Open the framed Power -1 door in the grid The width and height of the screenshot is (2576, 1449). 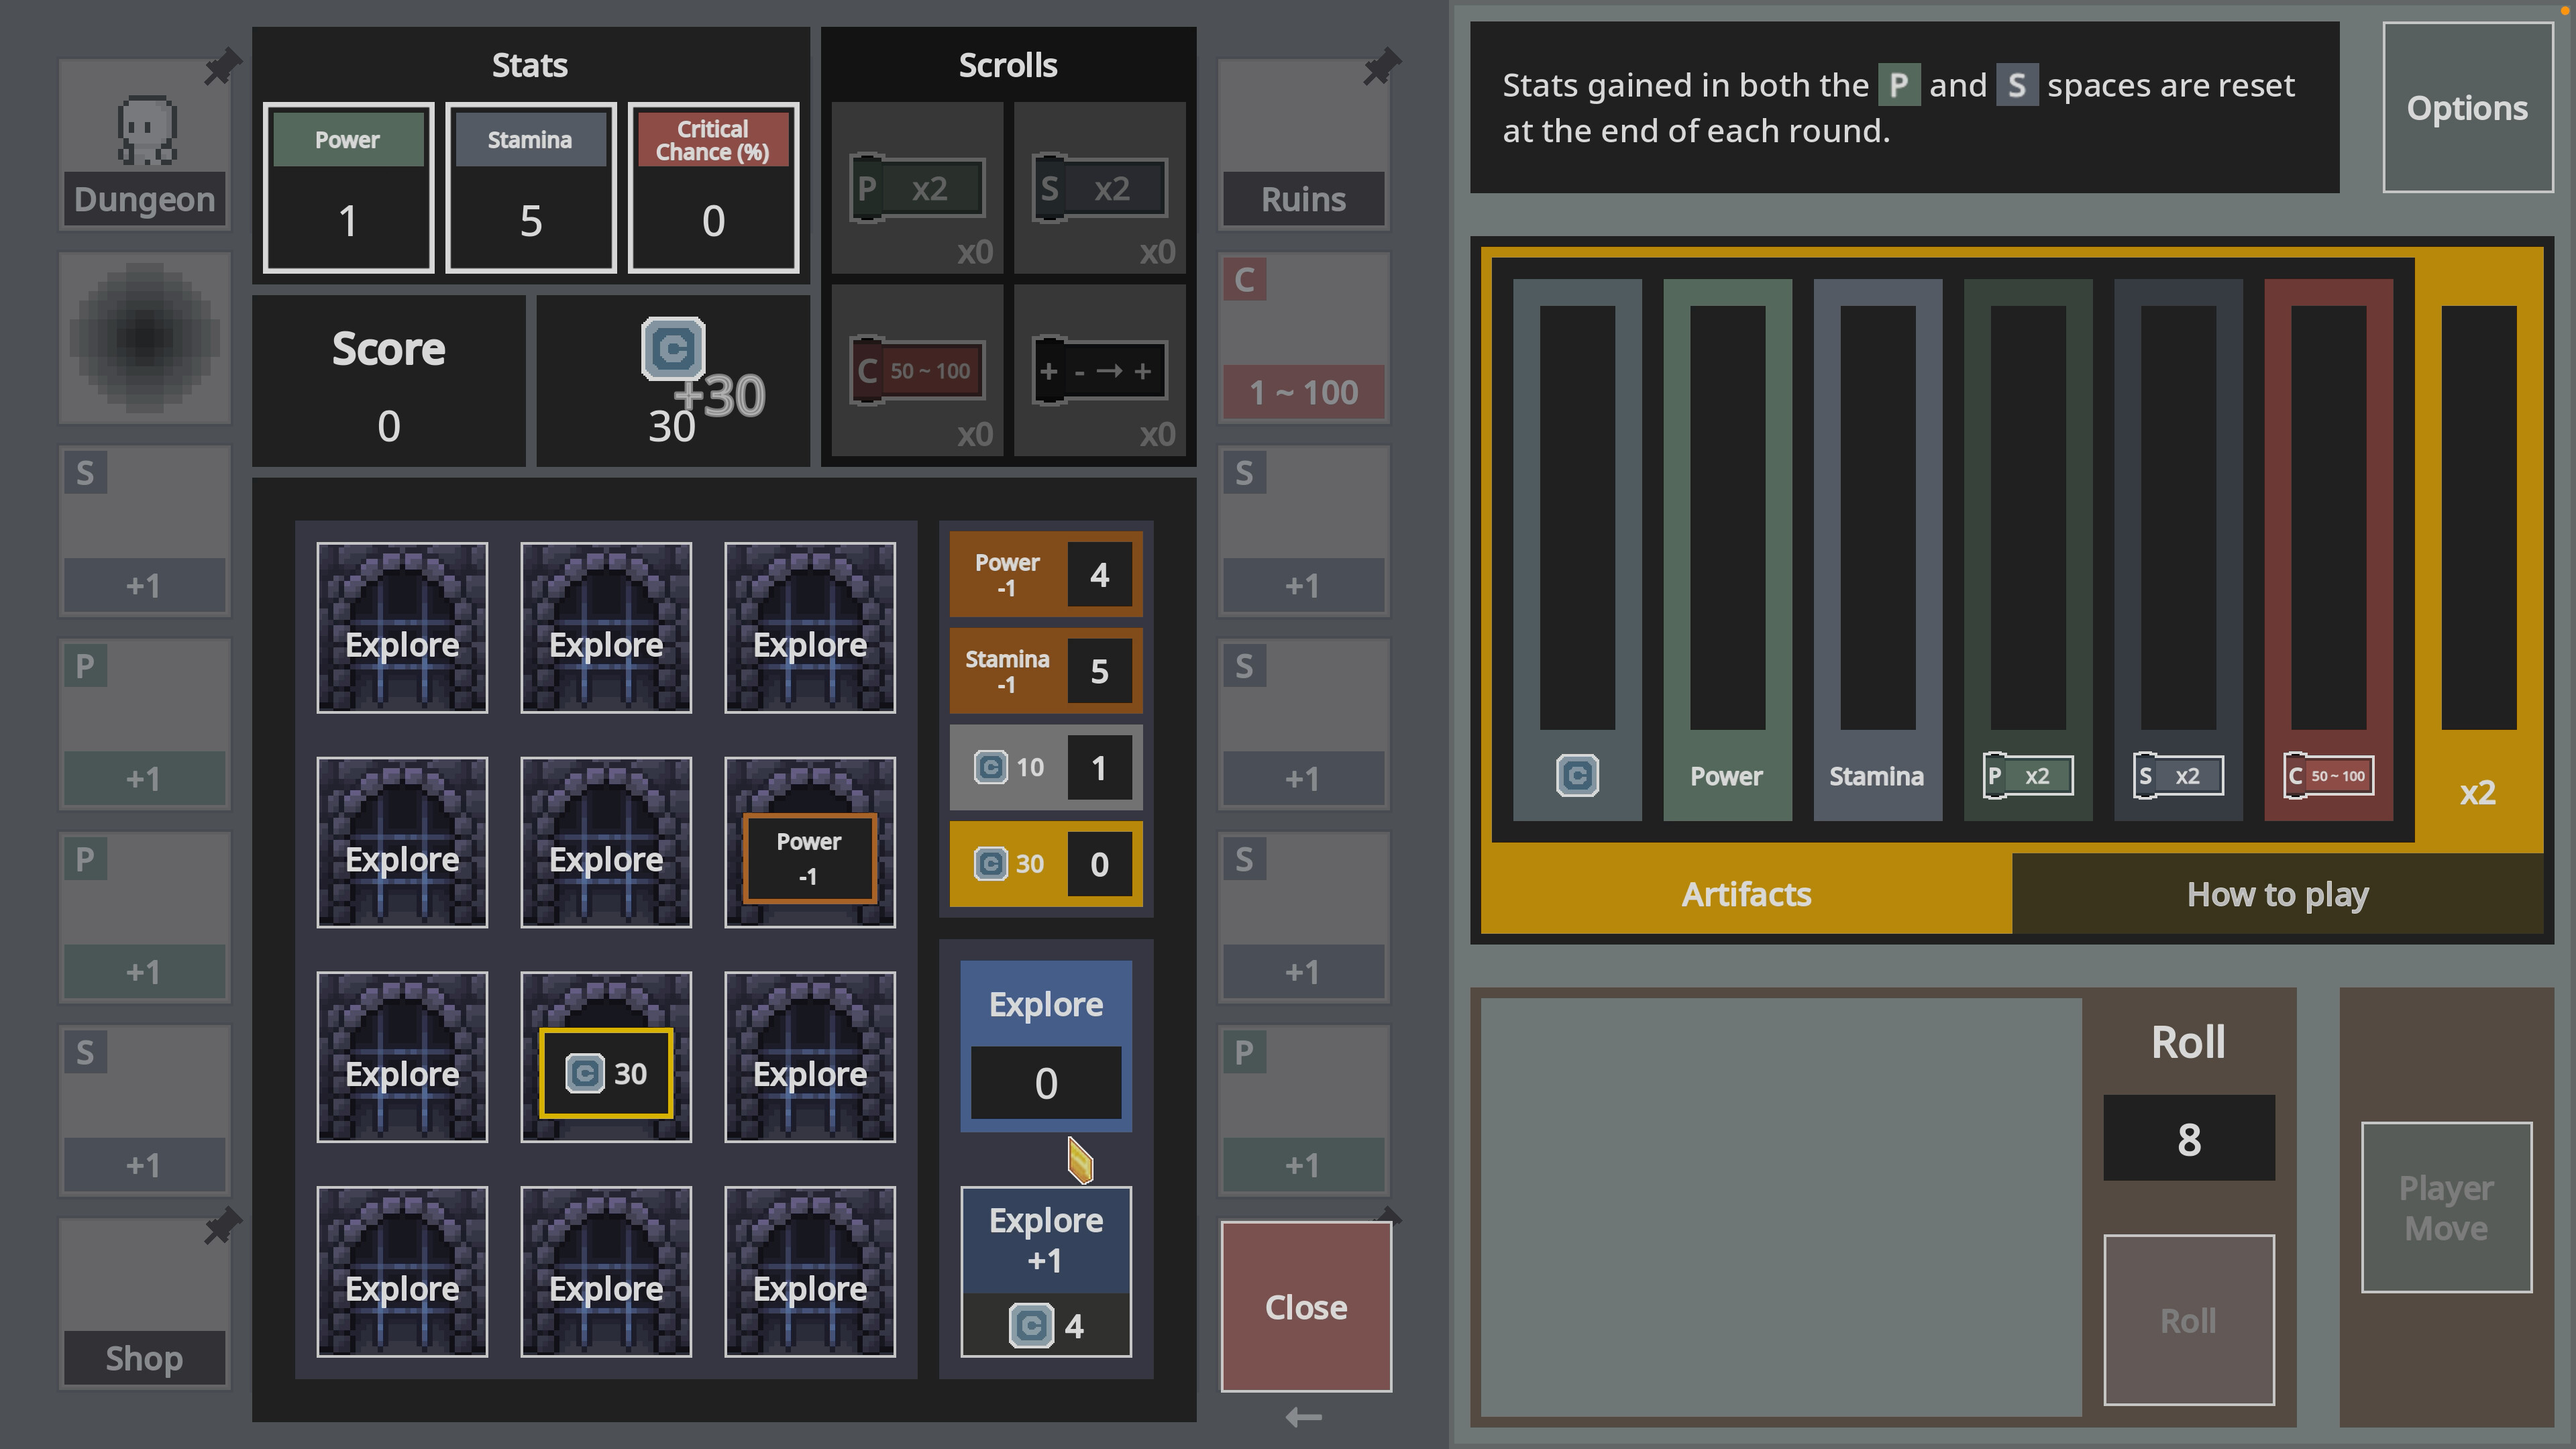pos(810,858)
